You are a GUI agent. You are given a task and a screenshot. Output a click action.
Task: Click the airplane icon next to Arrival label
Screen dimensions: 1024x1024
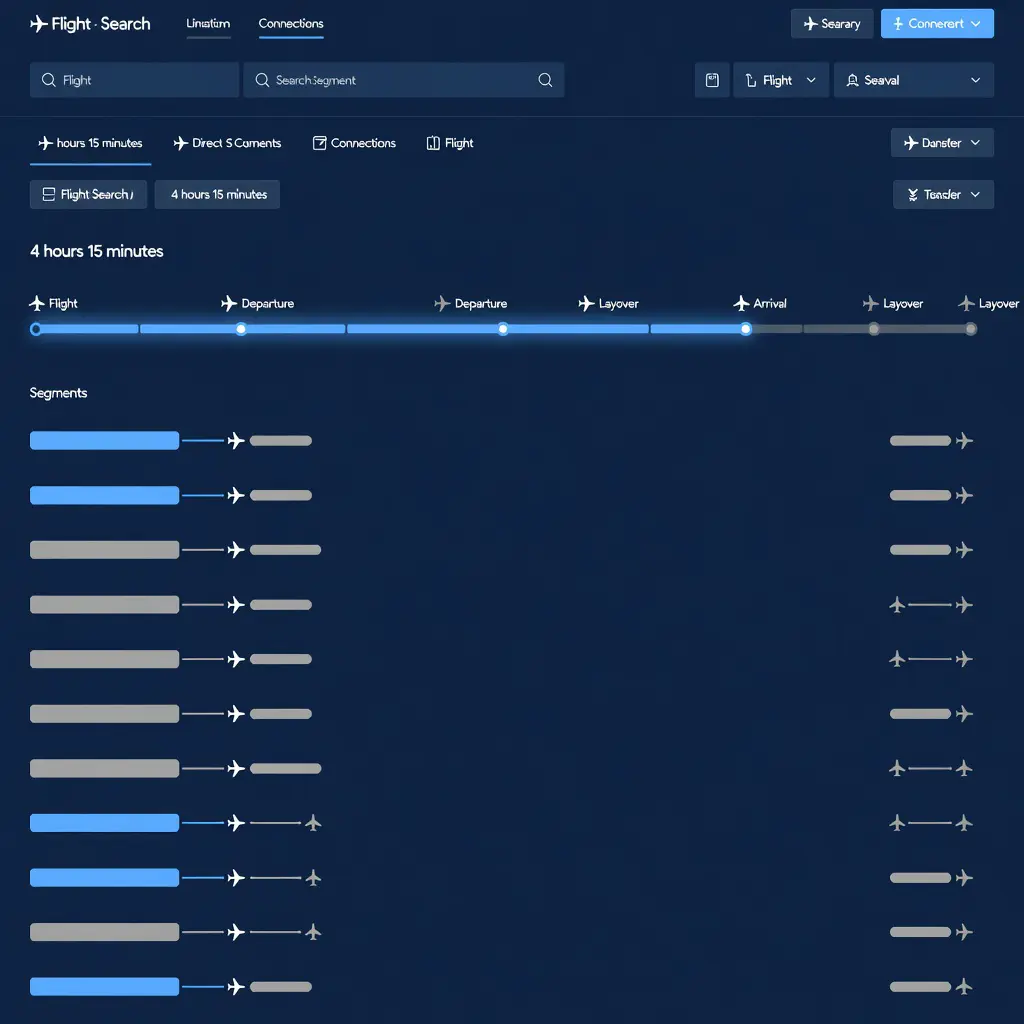pyautogui.click(x=741, y=303)
